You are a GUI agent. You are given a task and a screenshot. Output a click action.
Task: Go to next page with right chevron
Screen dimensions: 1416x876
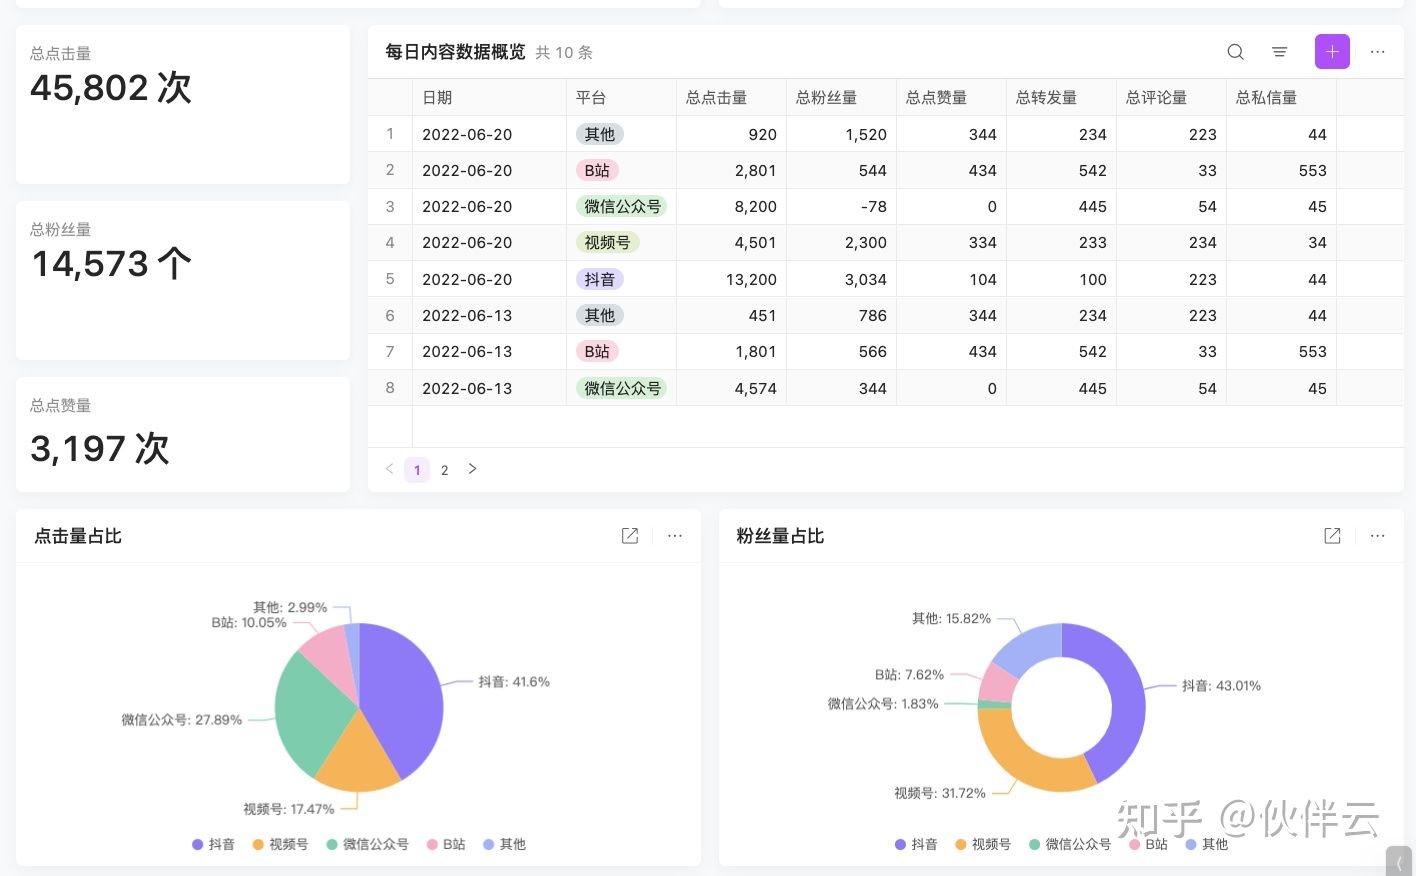472,469
